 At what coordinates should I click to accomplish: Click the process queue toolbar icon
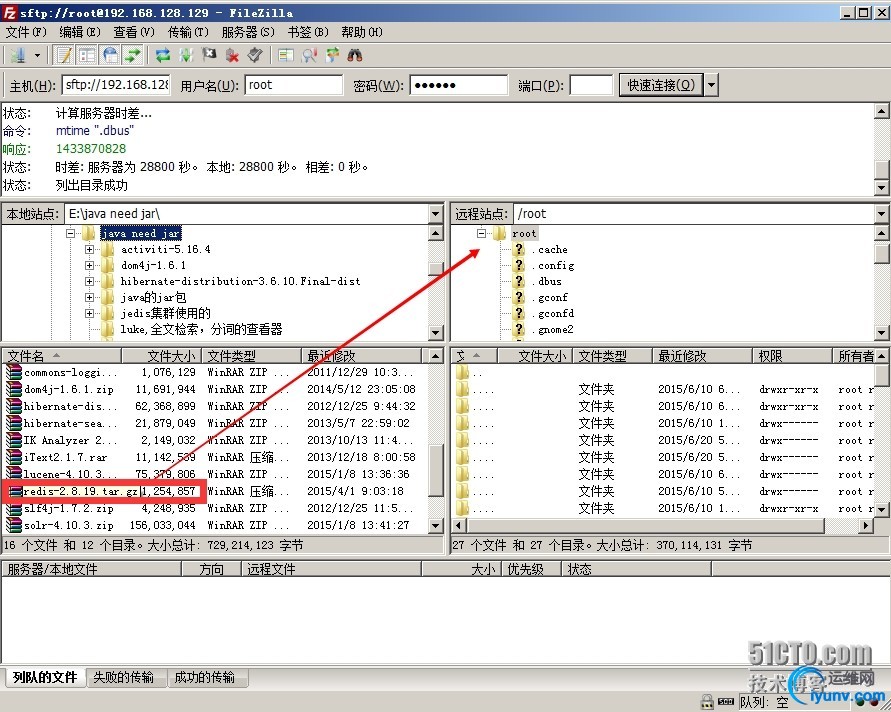click(x=186, y=55)
